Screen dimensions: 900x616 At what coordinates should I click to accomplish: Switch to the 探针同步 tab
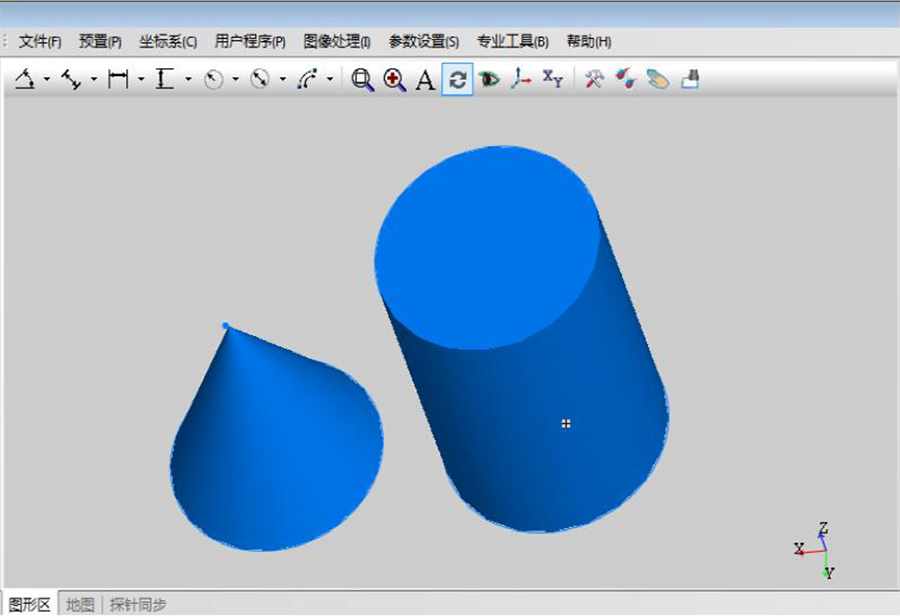[x=138, y=605]
